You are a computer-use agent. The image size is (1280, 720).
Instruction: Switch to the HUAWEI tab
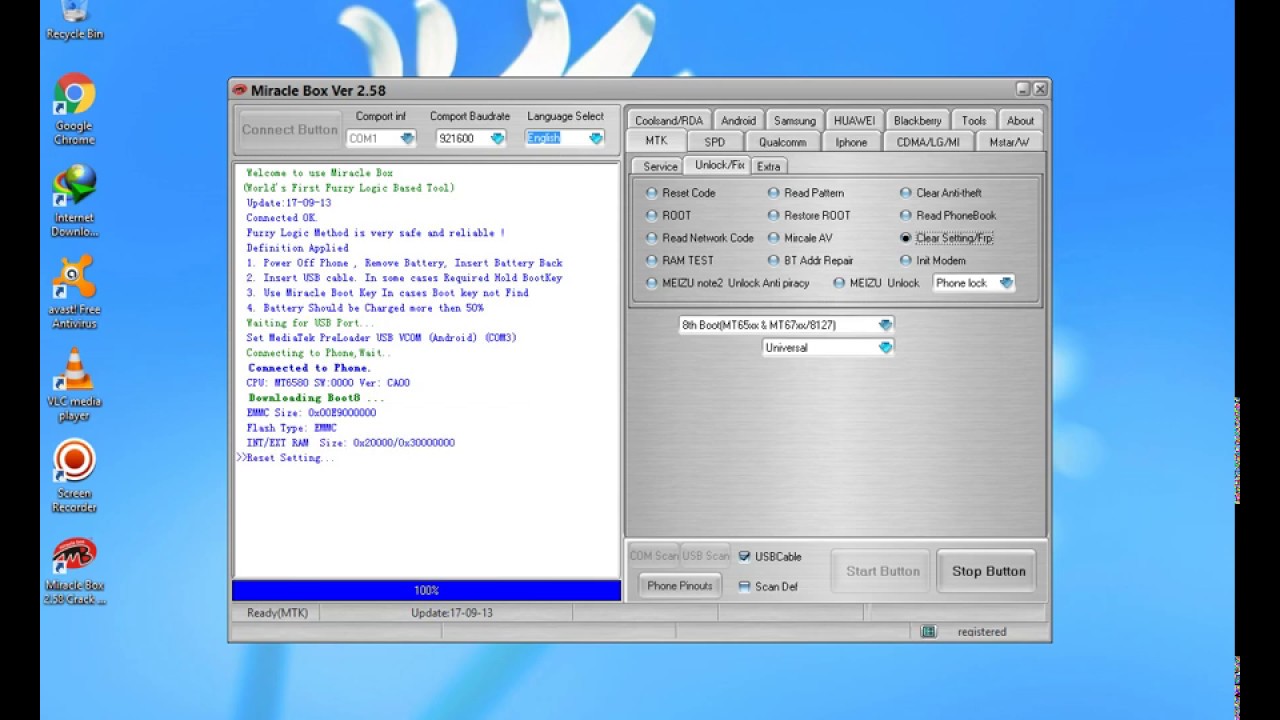point(855,120)
